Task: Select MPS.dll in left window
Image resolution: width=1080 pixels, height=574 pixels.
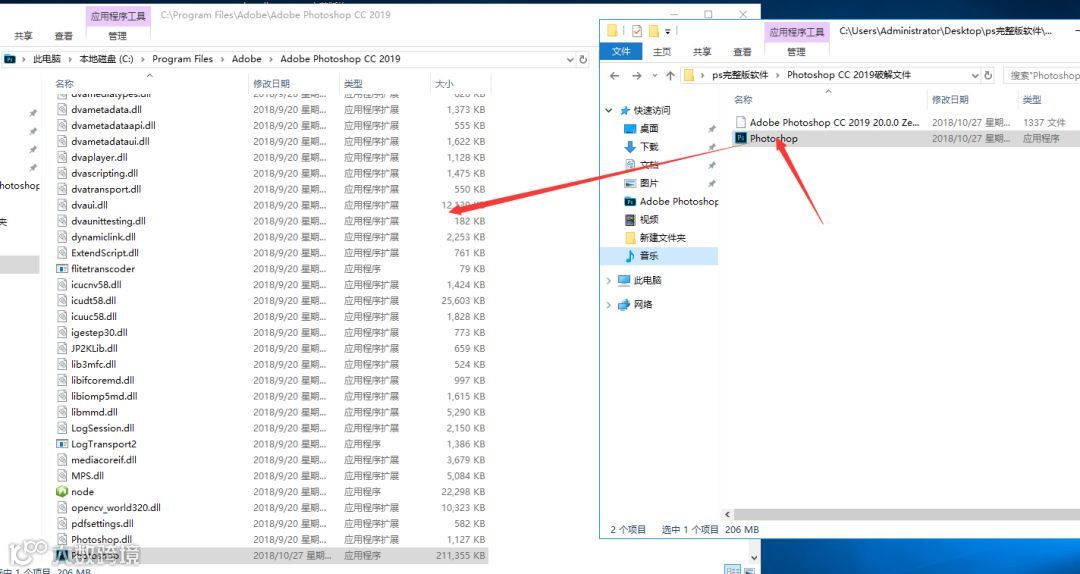Action: pyautogui.click(x=87, y=475)
